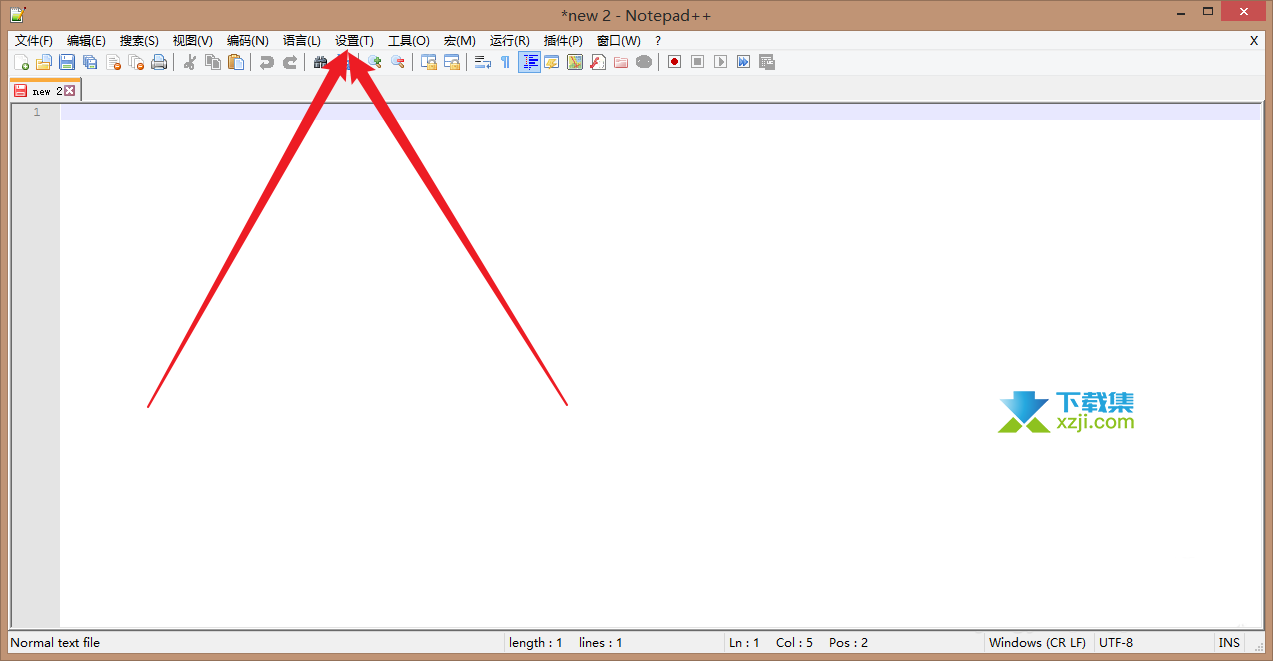Open the user defined language dialog icon
The width and height of the screenshot is (1273, 661).
(552, 62)
